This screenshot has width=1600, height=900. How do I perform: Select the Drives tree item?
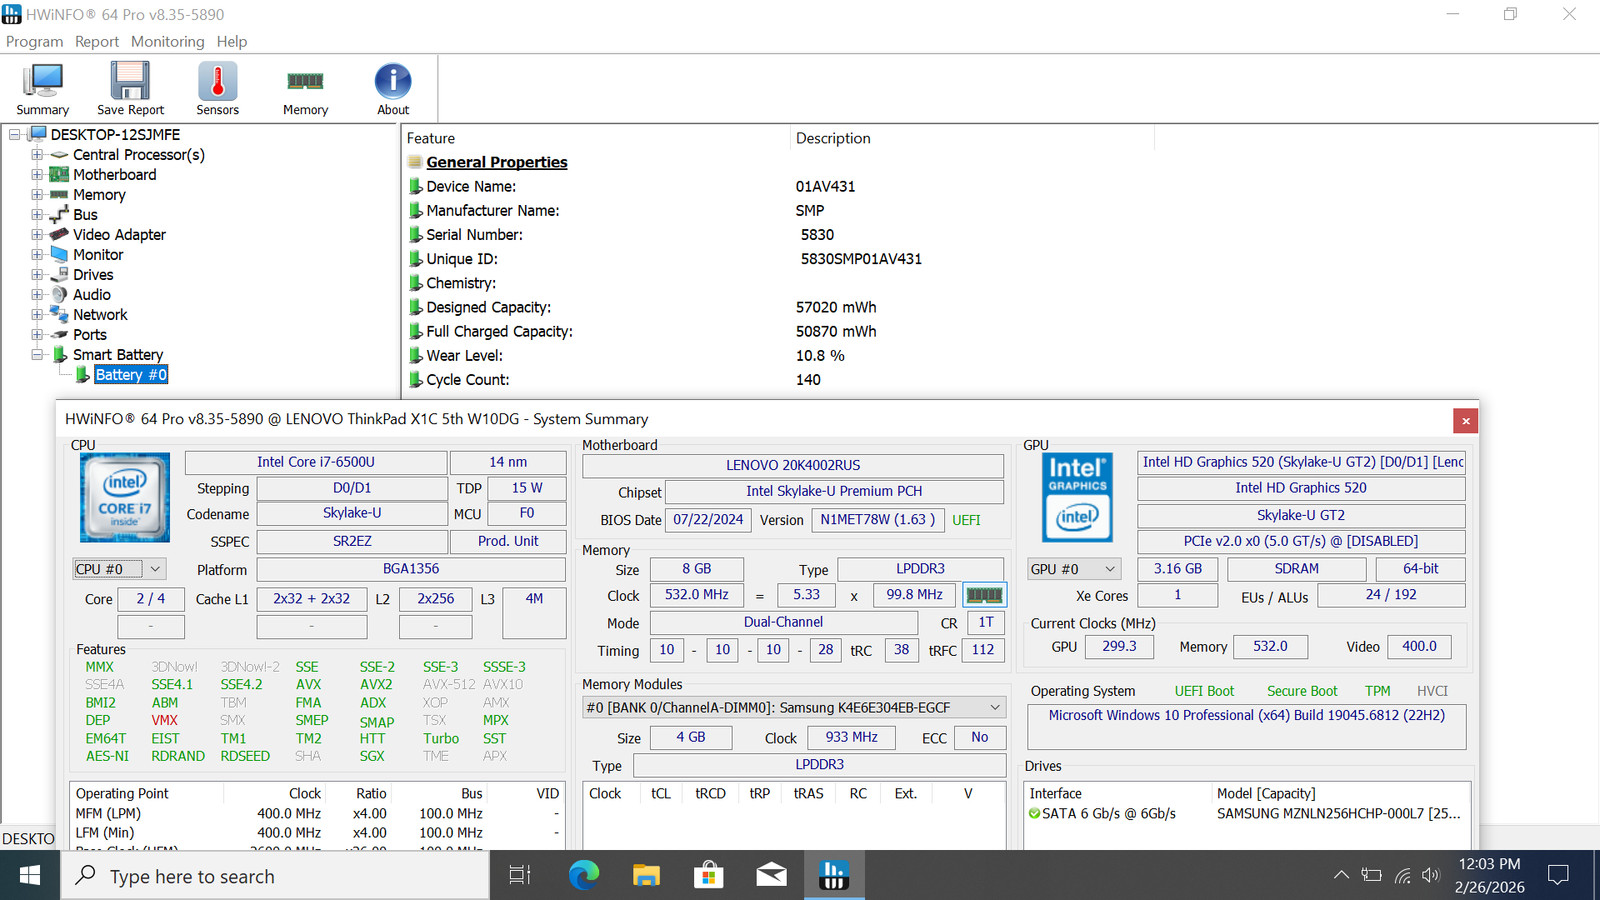point(93,275)
